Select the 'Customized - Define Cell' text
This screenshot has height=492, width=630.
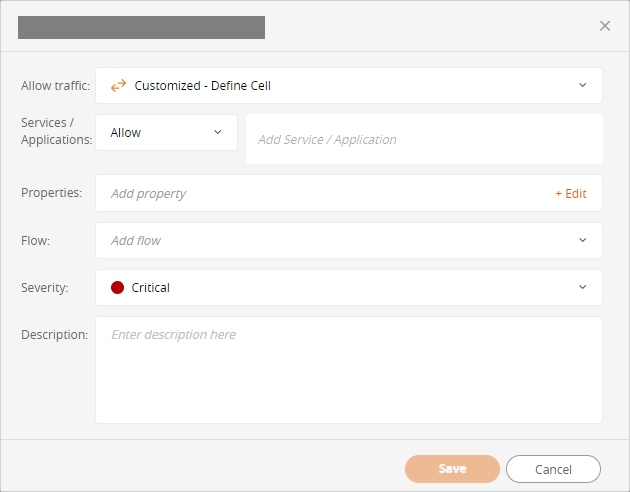(x=202, y=86)
